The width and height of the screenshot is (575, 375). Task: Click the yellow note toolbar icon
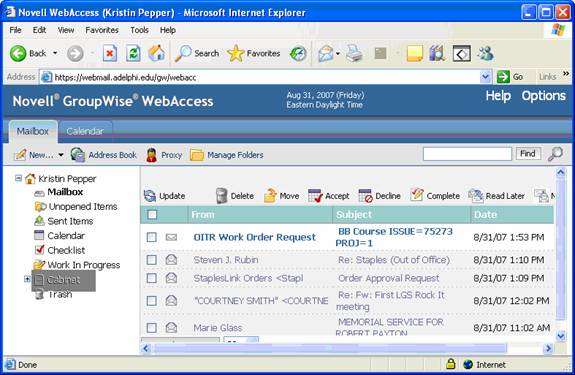tap(414, 54)
